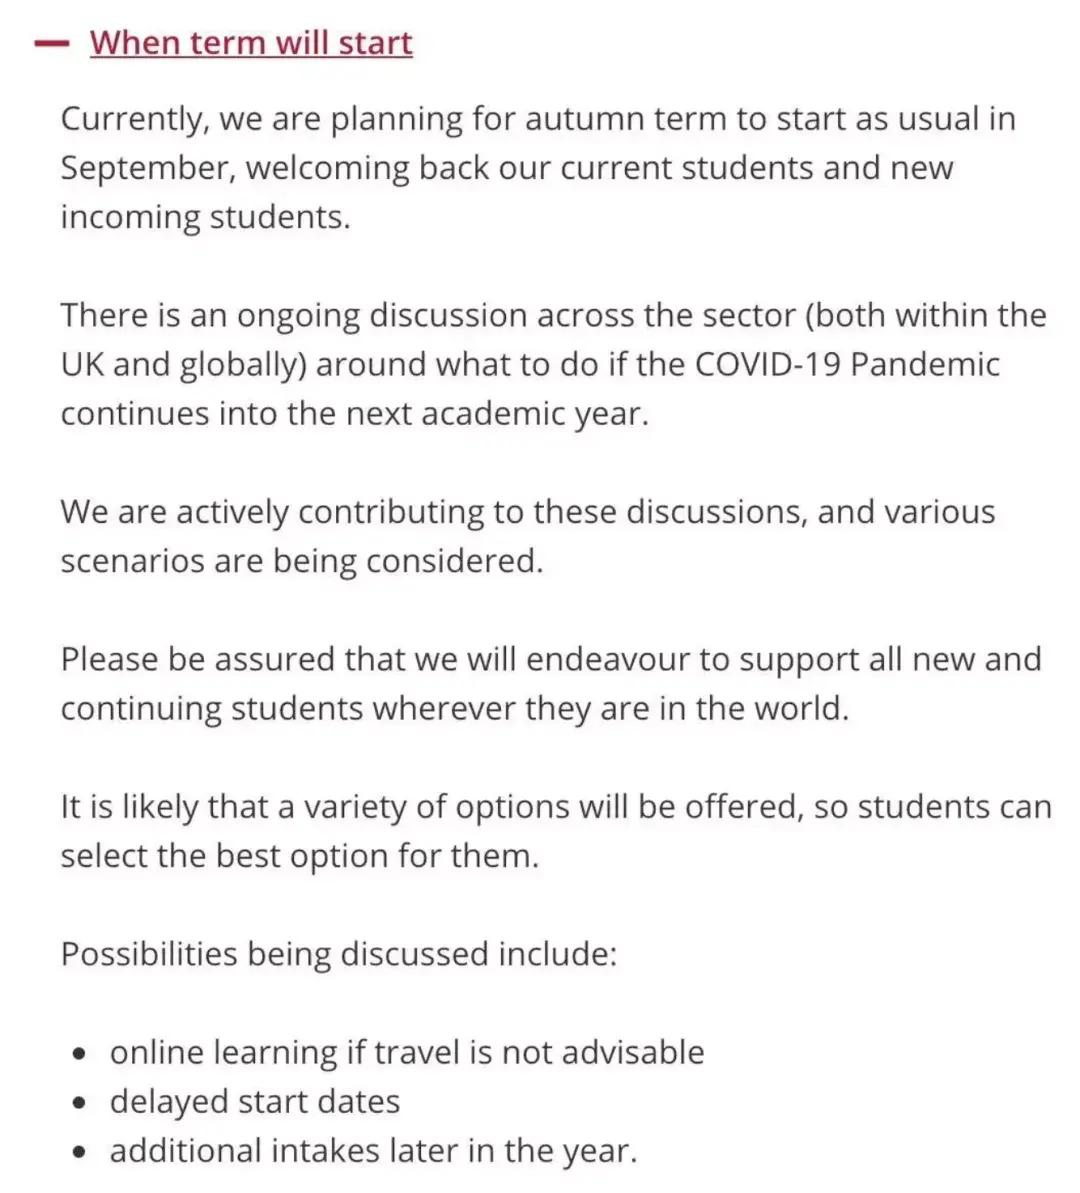1080x1193 pixels.
Task: Click the 'delayed start dates' list item
Action: point(254,1101)
